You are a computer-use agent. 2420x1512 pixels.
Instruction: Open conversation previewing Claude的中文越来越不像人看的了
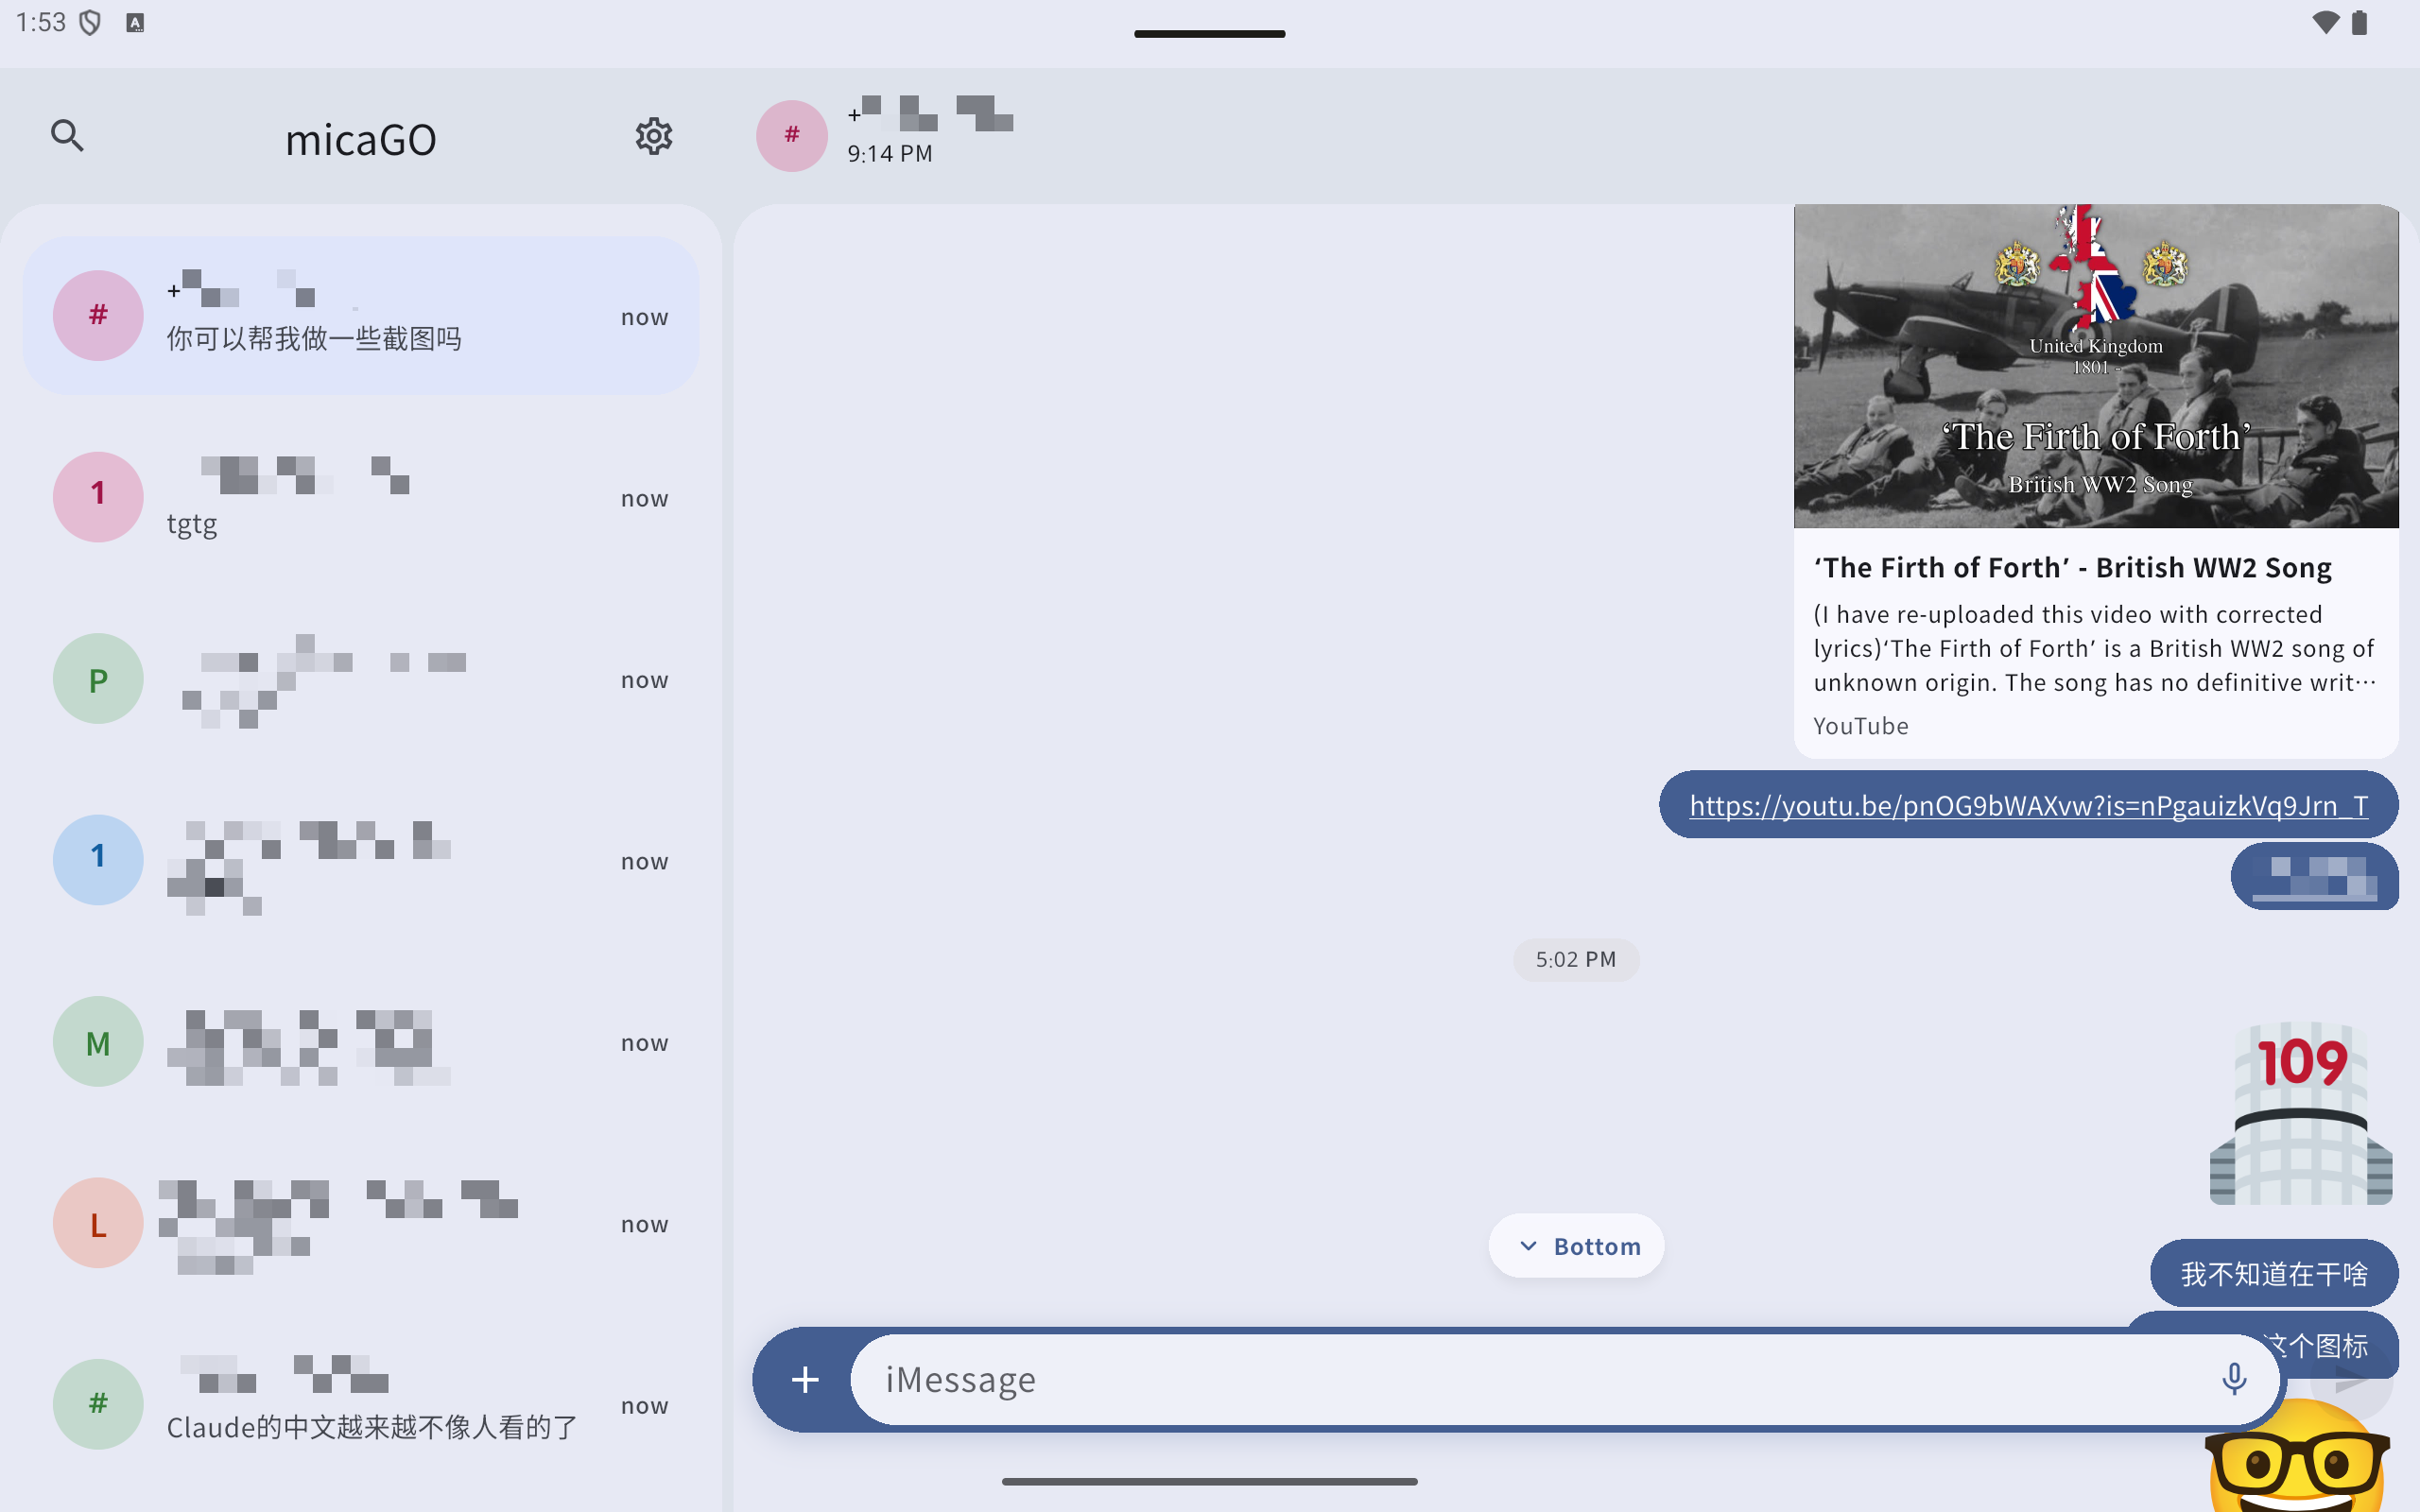pyautogui.click(x=361, y=1405)
